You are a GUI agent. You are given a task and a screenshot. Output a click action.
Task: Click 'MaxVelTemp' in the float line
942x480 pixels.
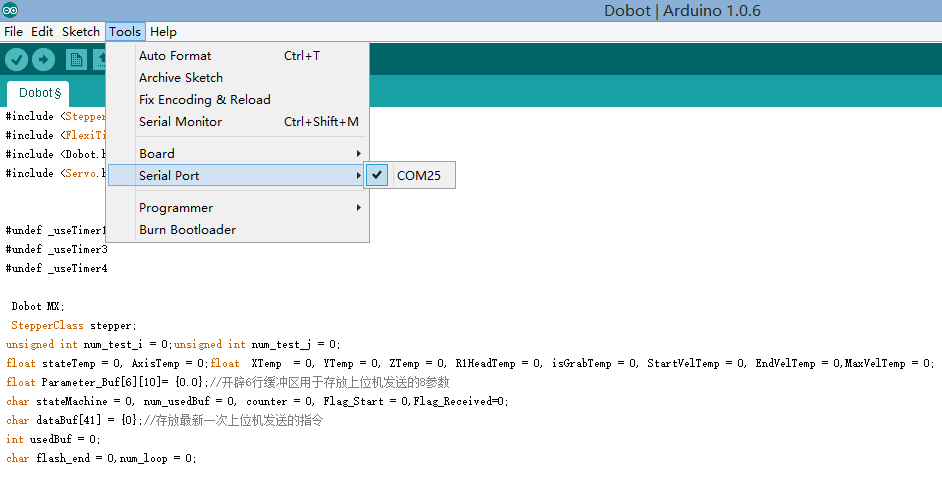tap(875, 363)
